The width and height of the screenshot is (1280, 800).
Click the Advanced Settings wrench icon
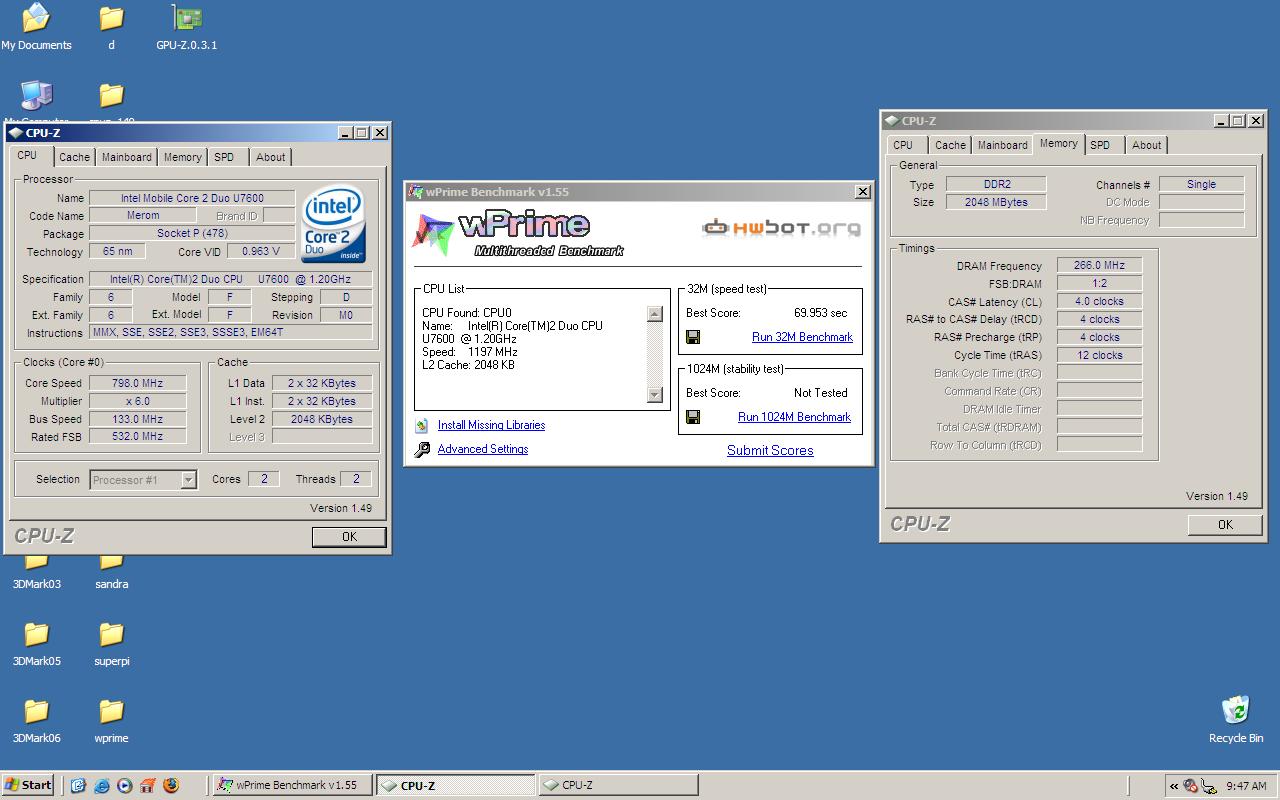click(x=422, y=450)
